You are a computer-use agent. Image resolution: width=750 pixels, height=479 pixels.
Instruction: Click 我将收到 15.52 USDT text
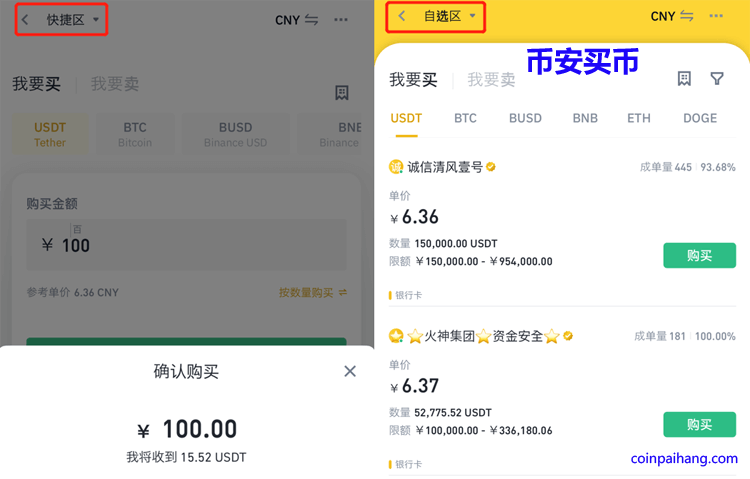[186, 457]
